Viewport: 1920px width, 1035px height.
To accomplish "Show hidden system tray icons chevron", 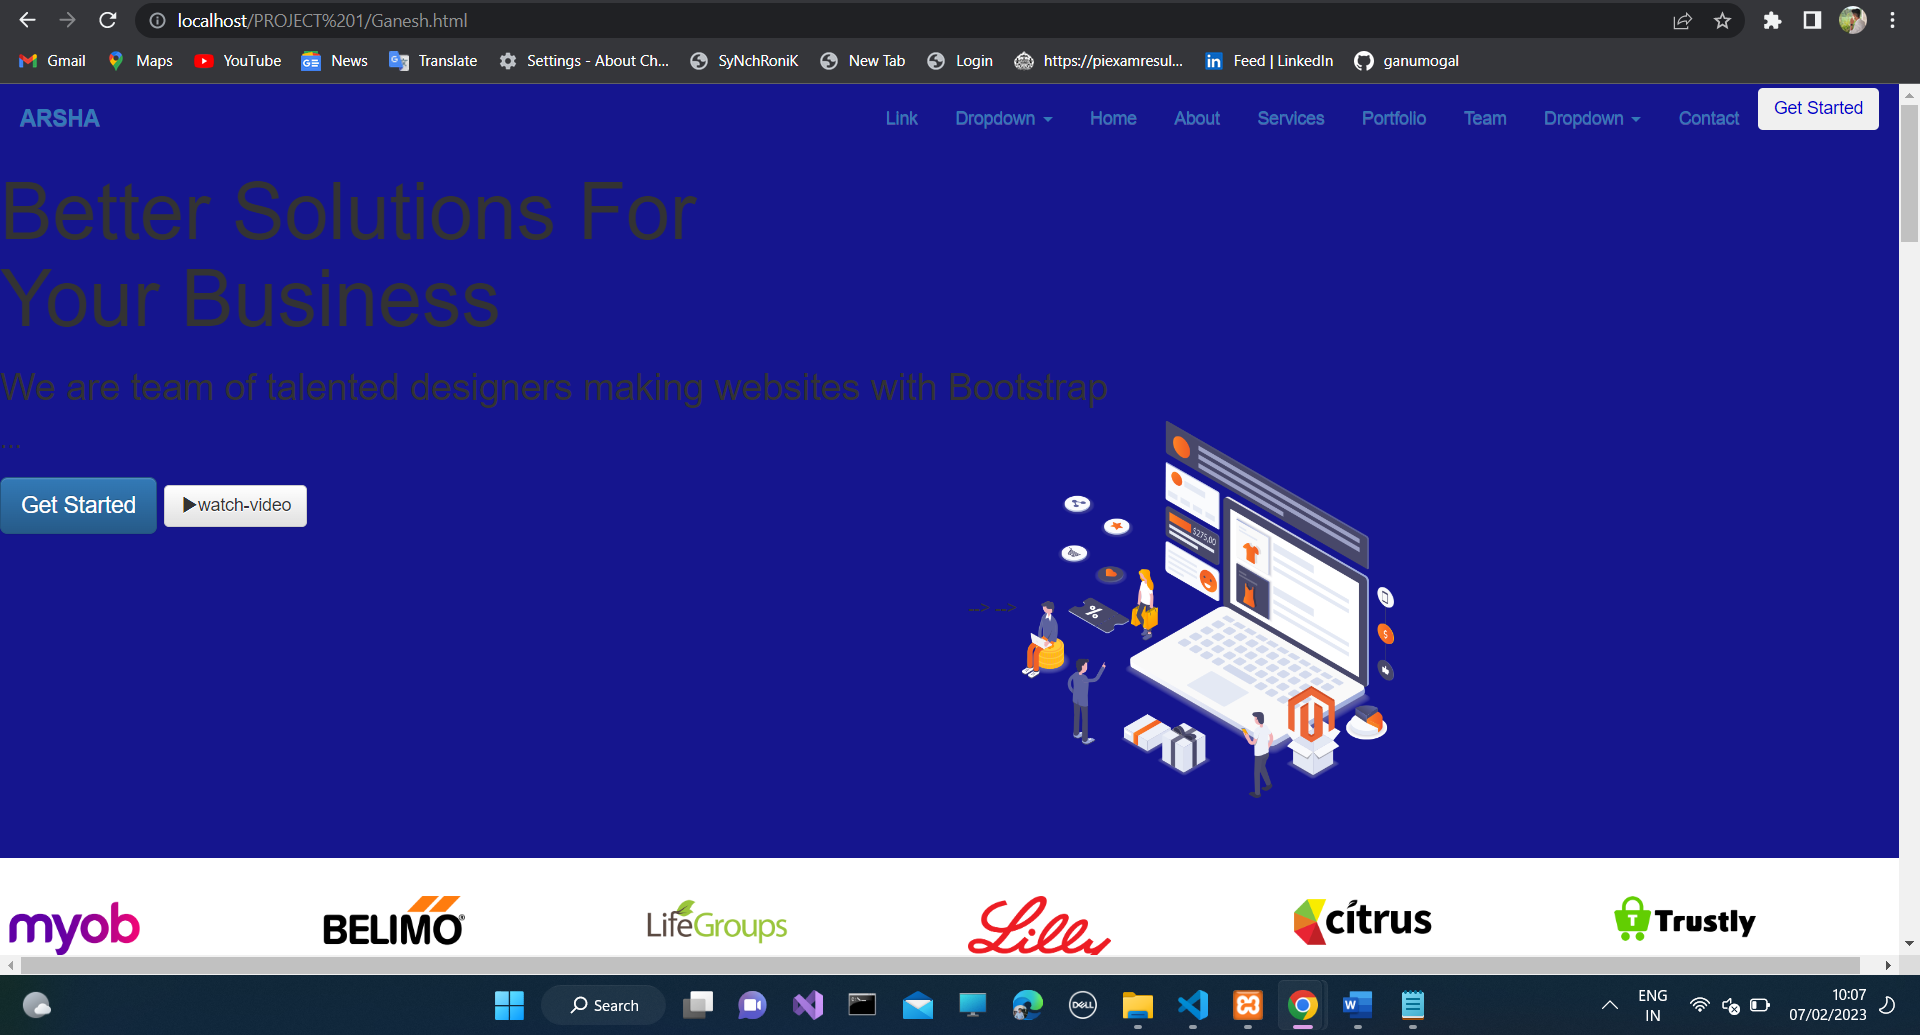I will coord(1609,1005).
